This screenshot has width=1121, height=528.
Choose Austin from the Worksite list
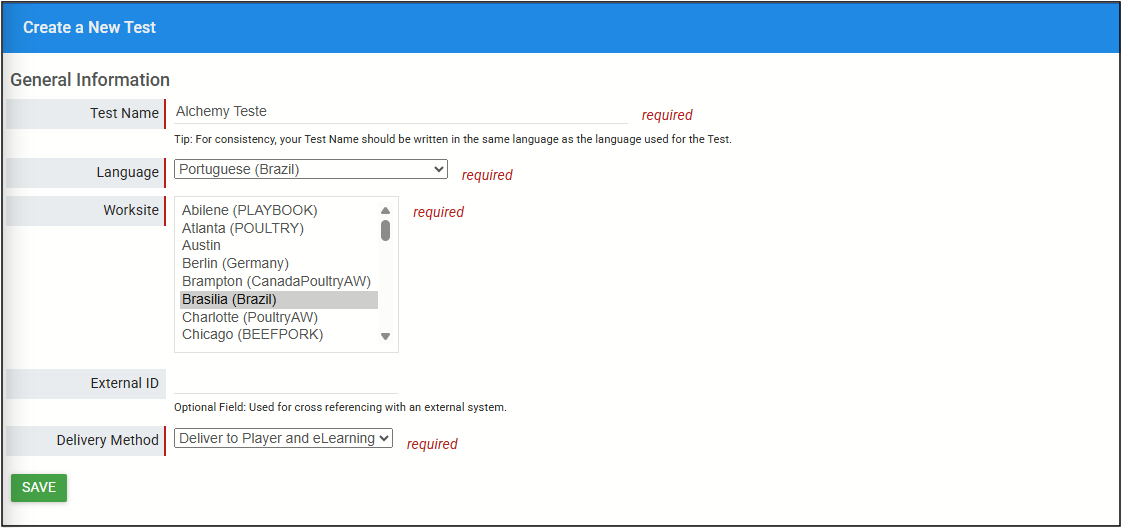click(x=202, y=245)
